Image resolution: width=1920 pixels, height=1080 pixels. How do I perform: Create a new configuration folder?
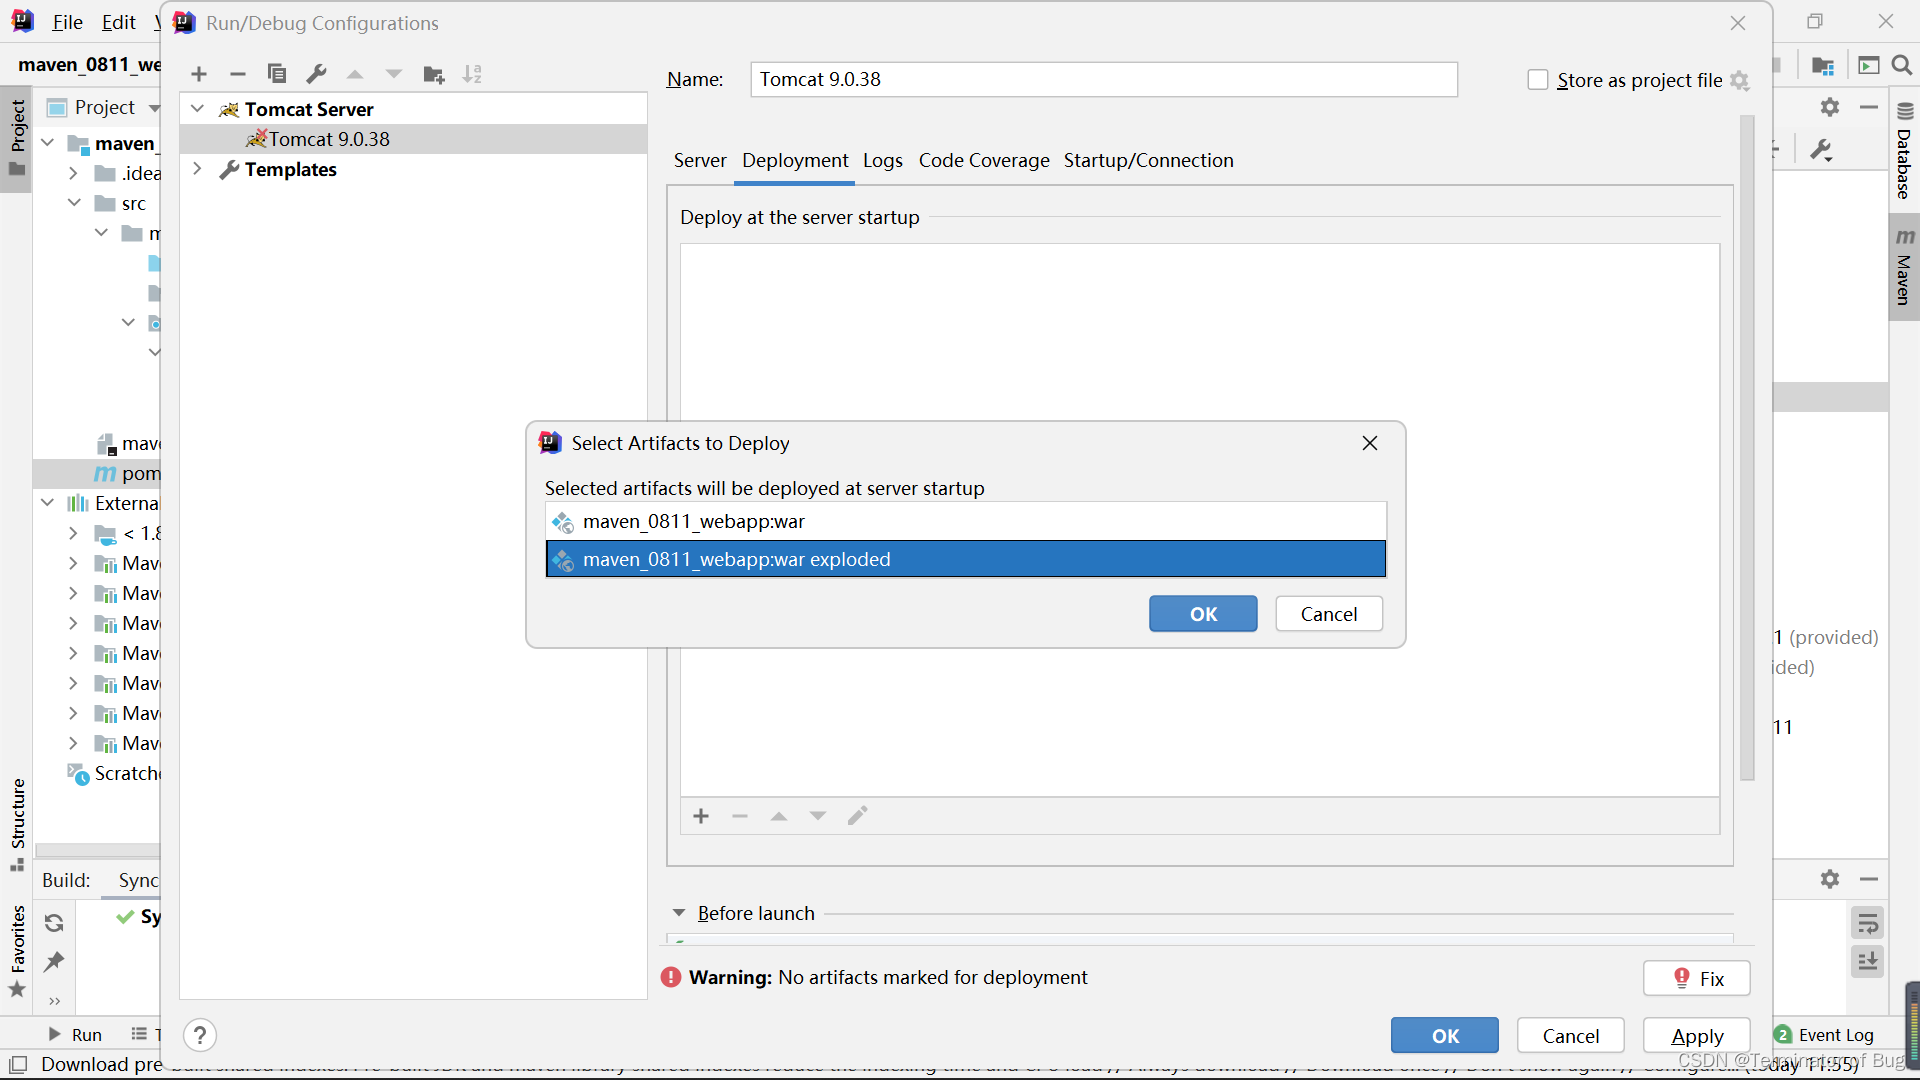tap(434, 74)
